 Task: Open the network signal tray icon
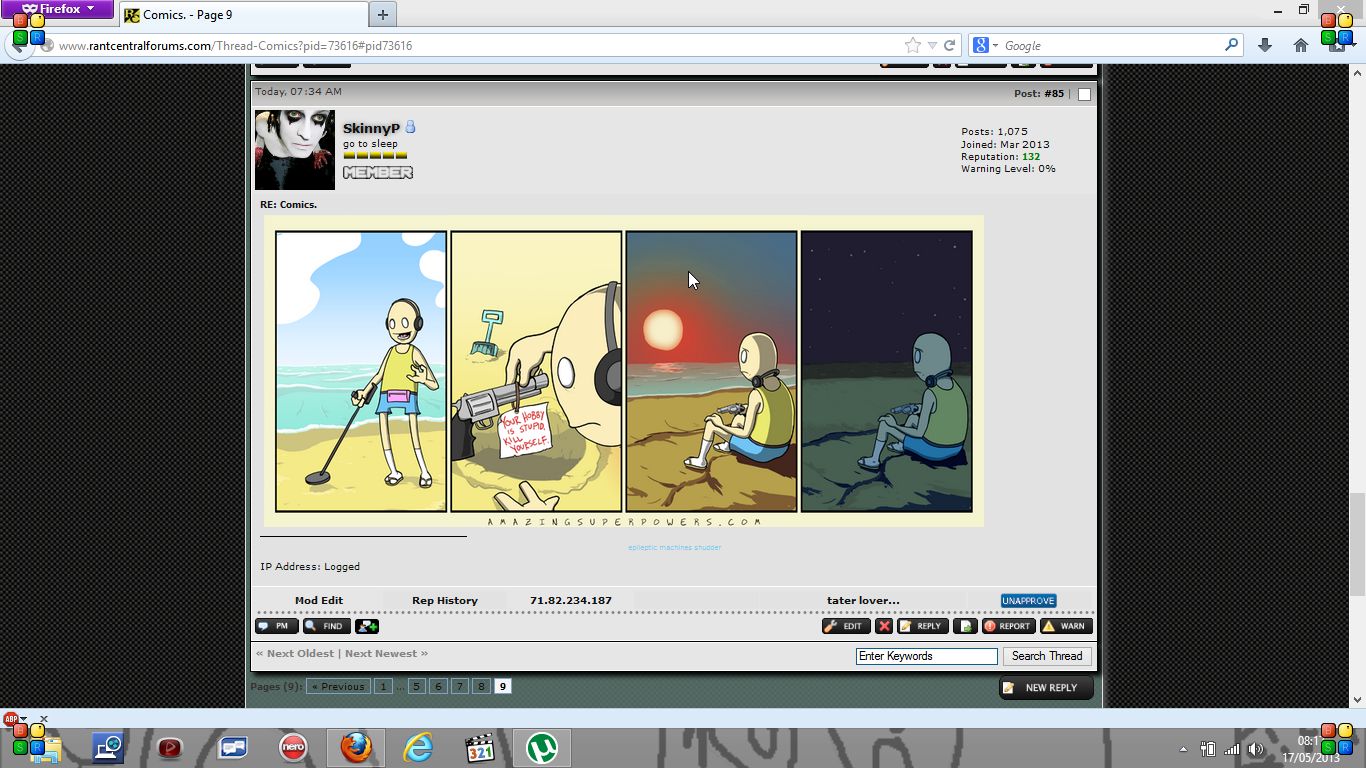click(x=1232, y=749)
